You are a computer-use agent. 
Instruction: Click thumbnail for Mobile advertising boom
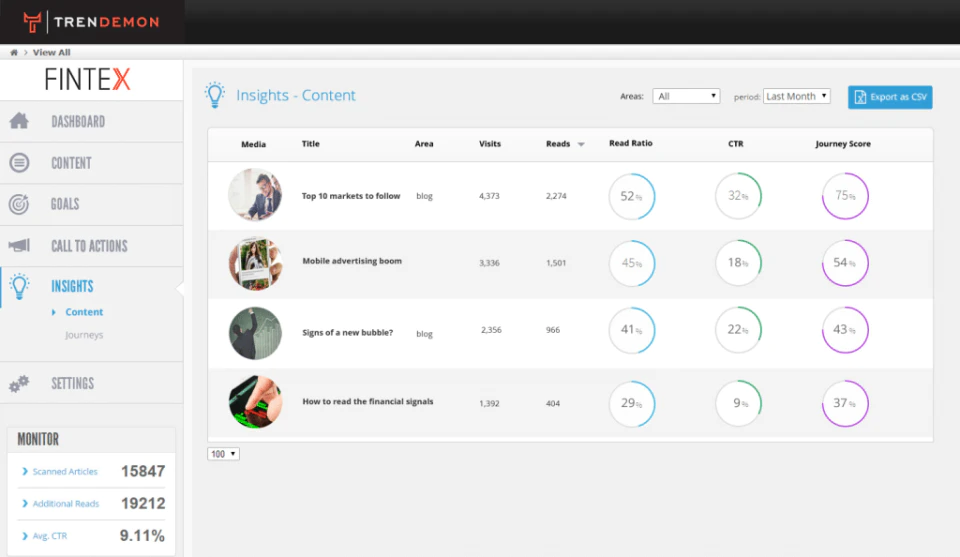coord(255,263)
